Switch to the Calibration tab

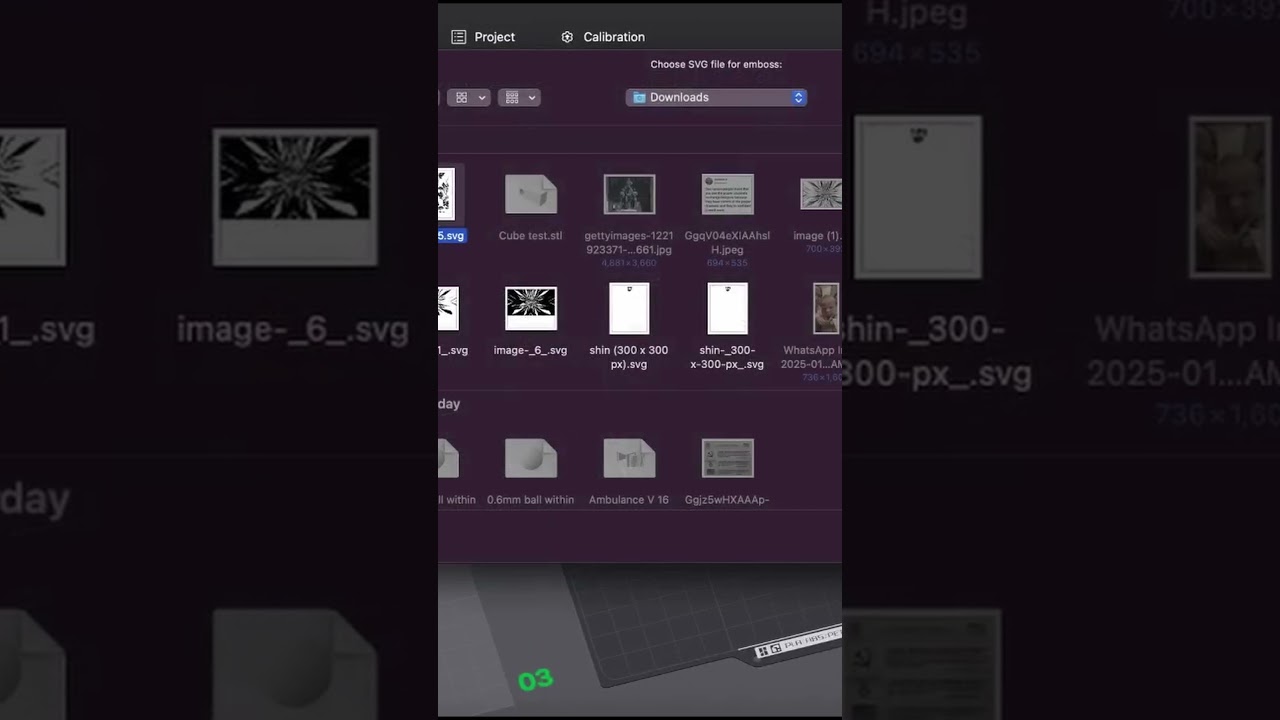602,37
